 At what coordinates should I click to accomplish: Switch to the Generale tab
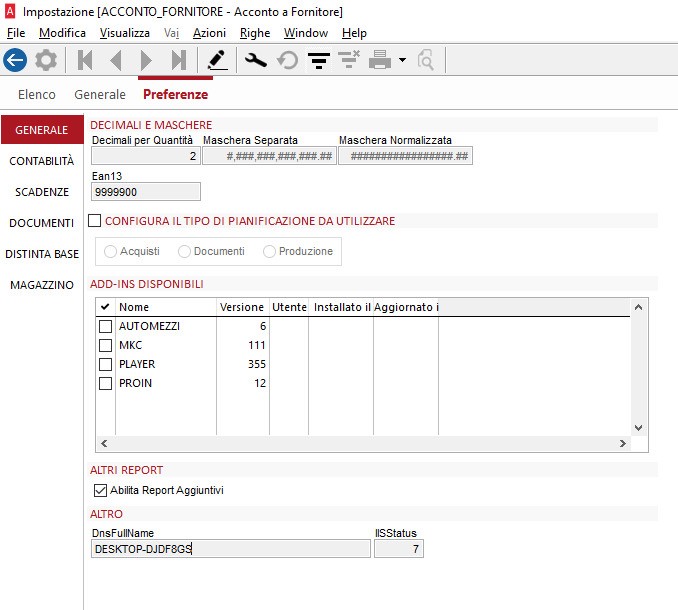(100, 94)
